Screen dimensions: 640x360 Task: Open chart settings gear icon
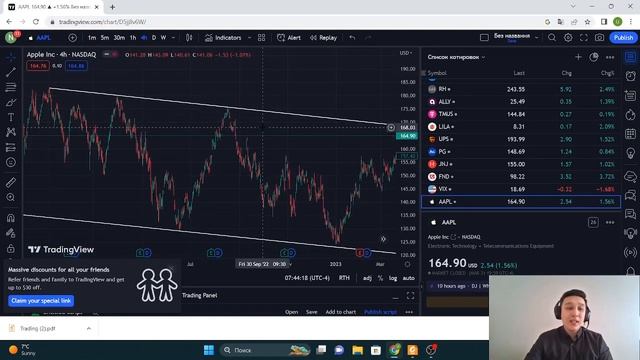point(568,38)
